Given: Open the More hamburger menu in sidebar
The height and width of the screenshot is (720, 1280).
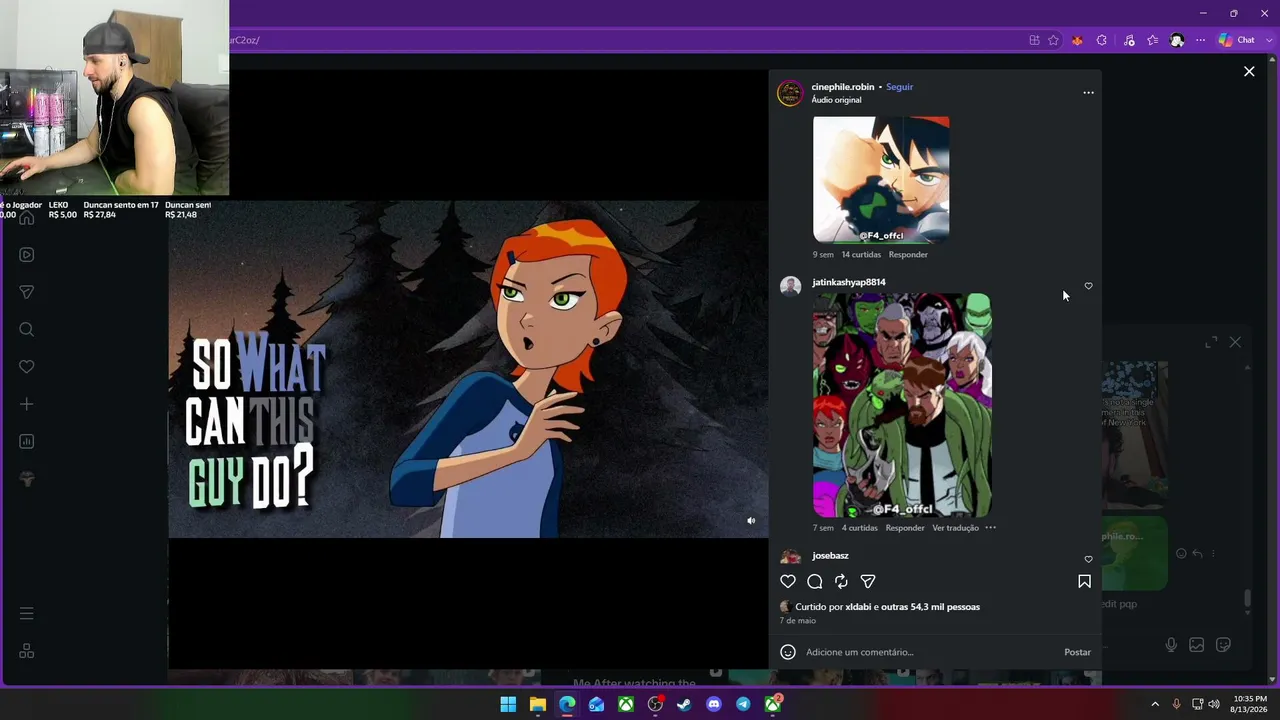Looking at the screenshot, I should pyautogui.click(x=27, y=613).
